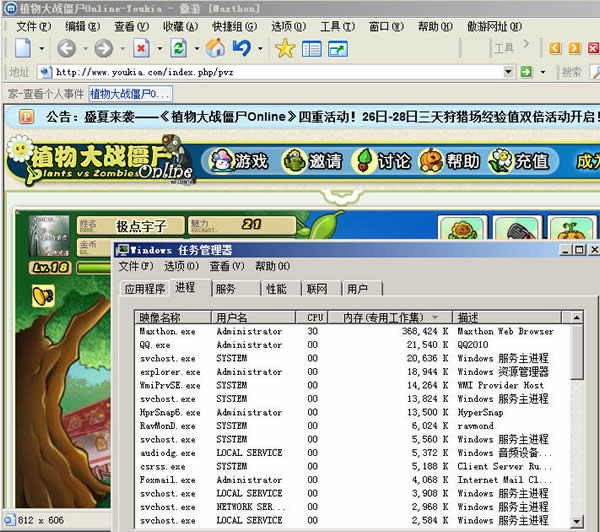The width and height of the screenshot is (600, 532).
Task: Click the yellow speaker sound icon in game
Action: click(43, 295)
